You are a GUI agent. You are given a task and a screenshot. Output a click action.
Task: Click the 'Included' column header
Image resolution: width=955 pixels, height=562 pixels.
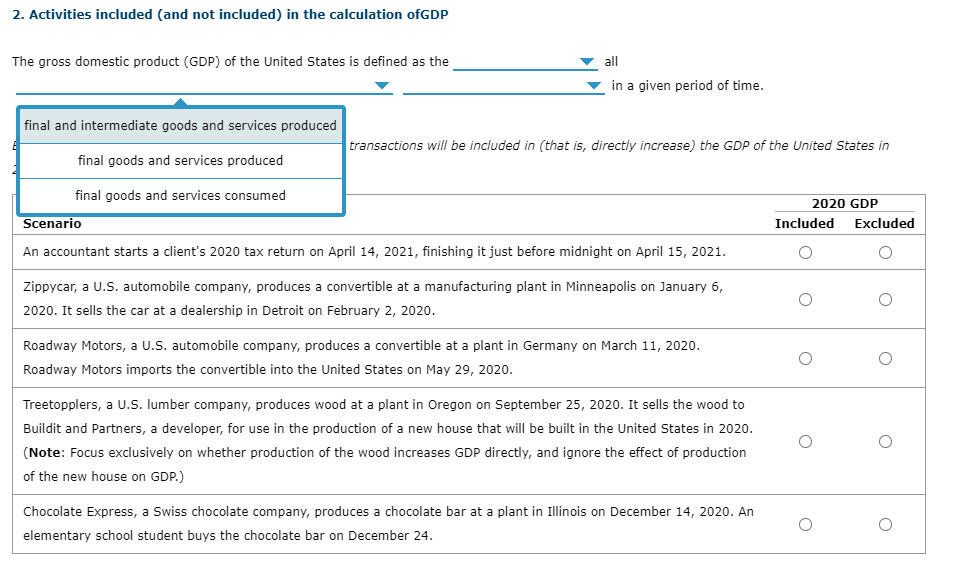(x=804, y=223)
